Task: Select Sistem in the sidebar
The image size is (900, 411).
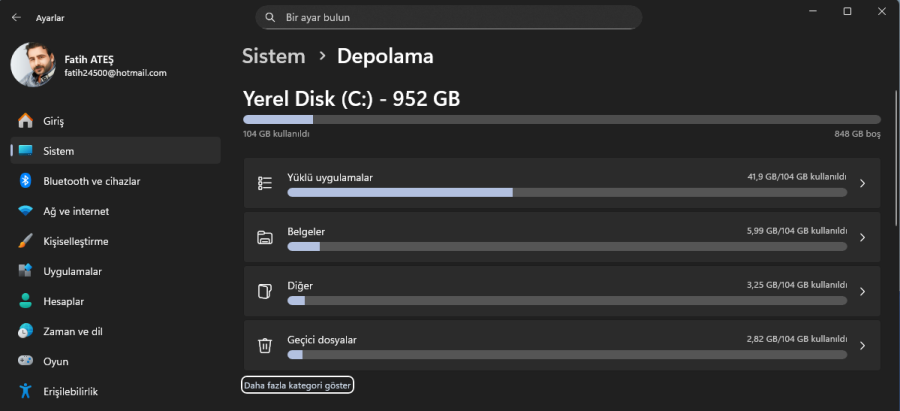Action: click(58, 151)
